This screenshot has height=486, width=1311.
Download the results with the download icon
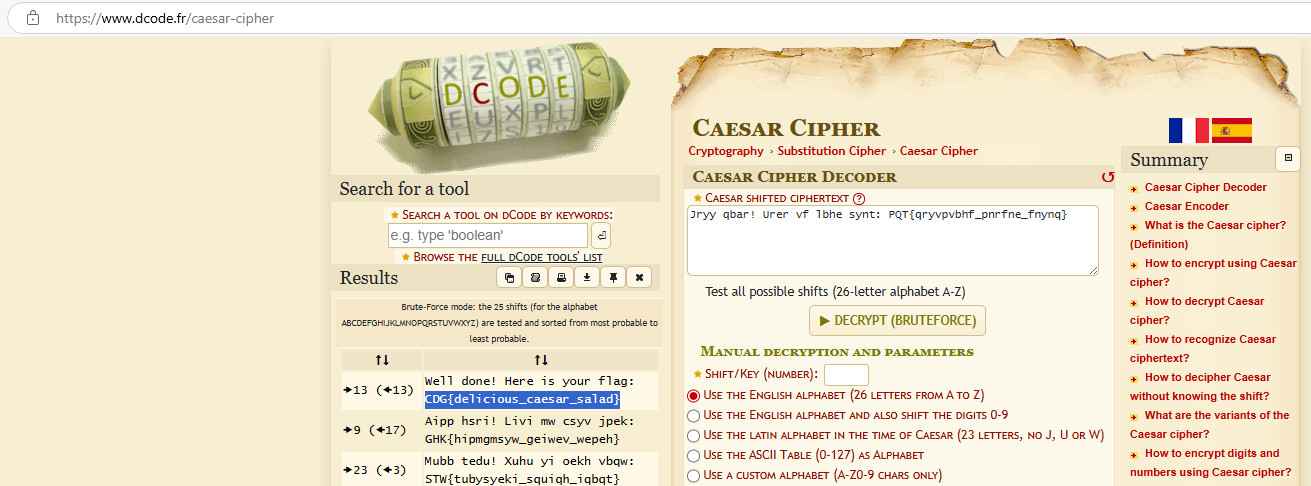(x=587, y=277)
